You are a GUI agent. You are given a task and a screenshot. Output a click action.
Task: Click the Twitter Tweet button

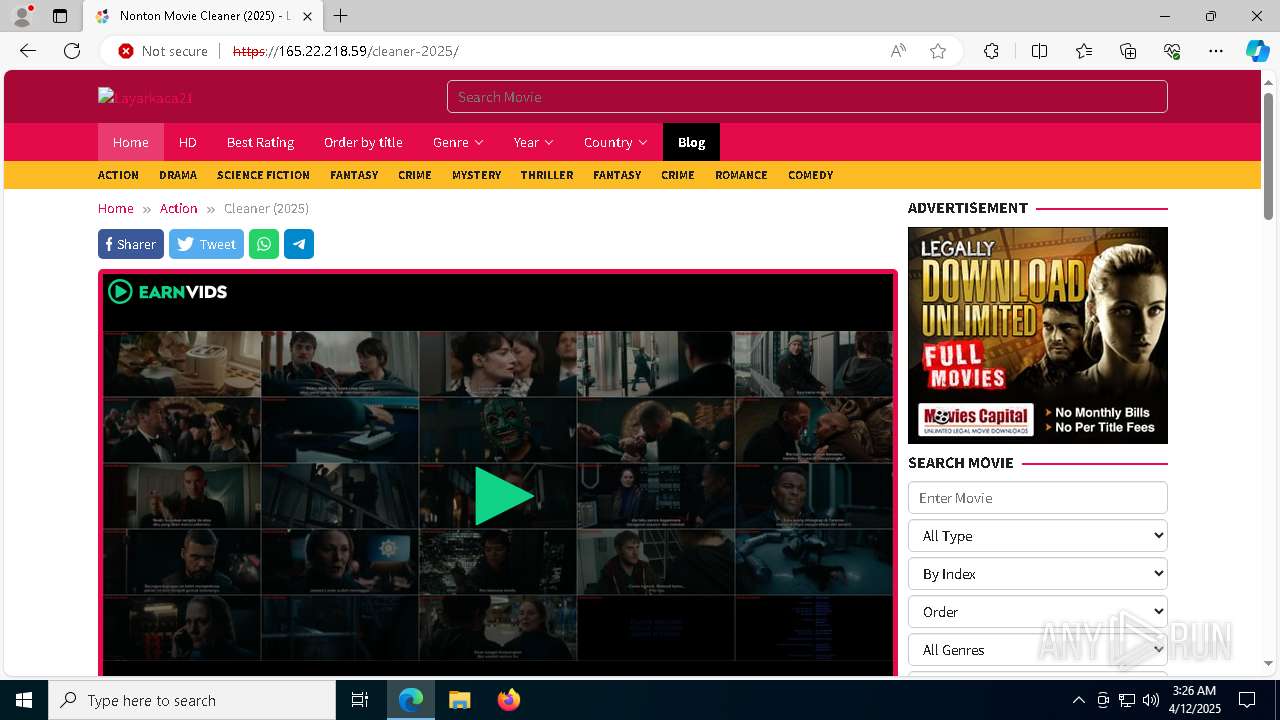[x=206, y=244]
